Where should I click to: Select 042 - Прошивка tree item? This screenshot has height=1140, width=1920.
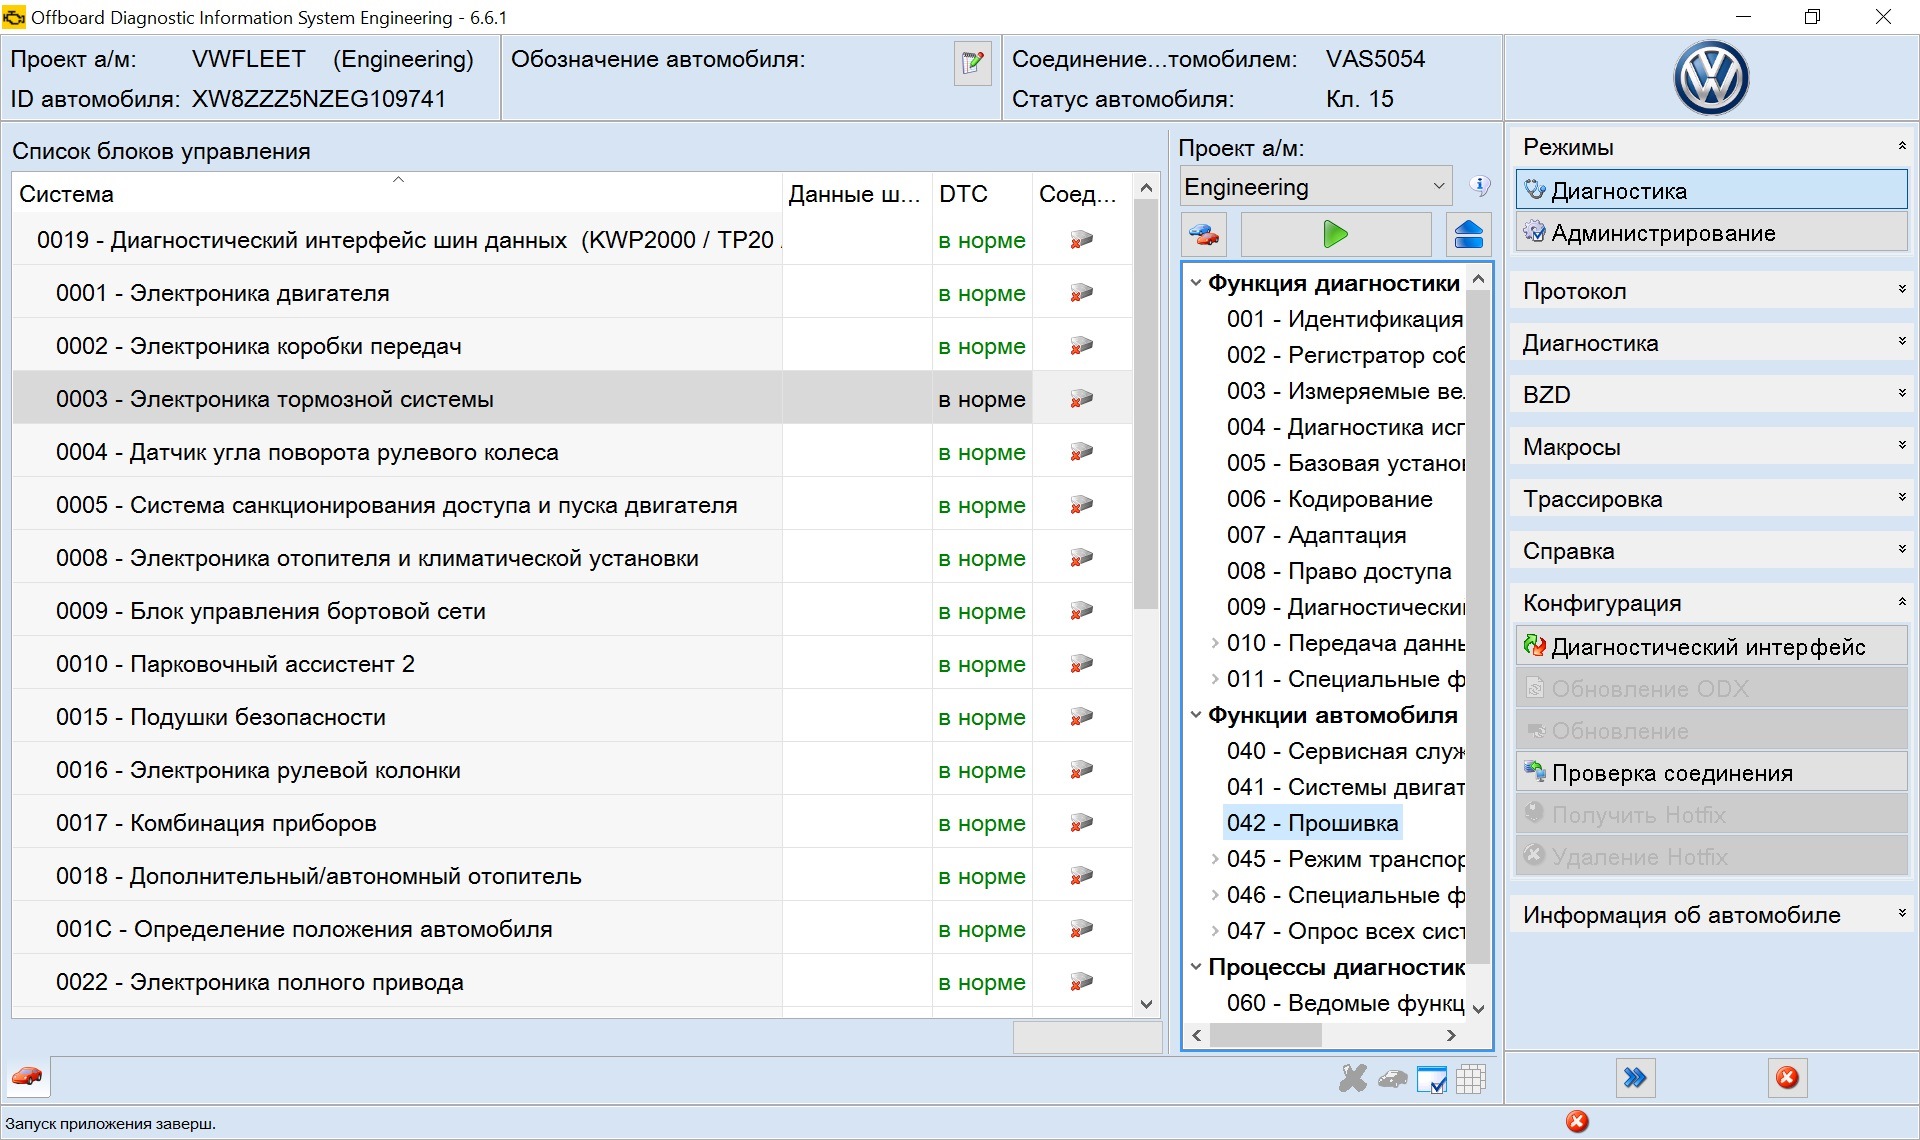1312,823
